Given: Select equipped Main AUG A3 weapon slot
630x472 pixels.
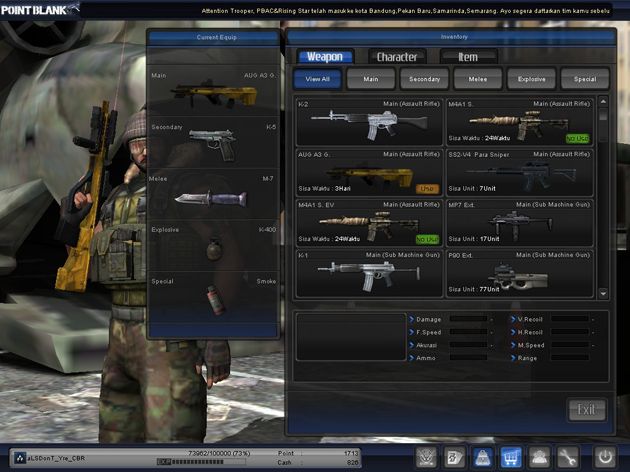Looking at the screenshot, I should 213,91.
